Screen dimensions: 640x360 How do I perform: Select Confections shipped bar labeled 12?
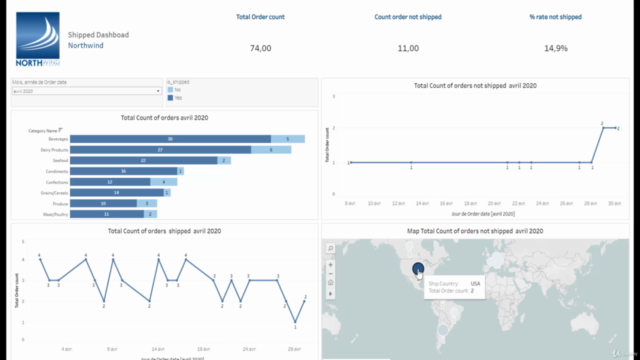pos(110,182)
